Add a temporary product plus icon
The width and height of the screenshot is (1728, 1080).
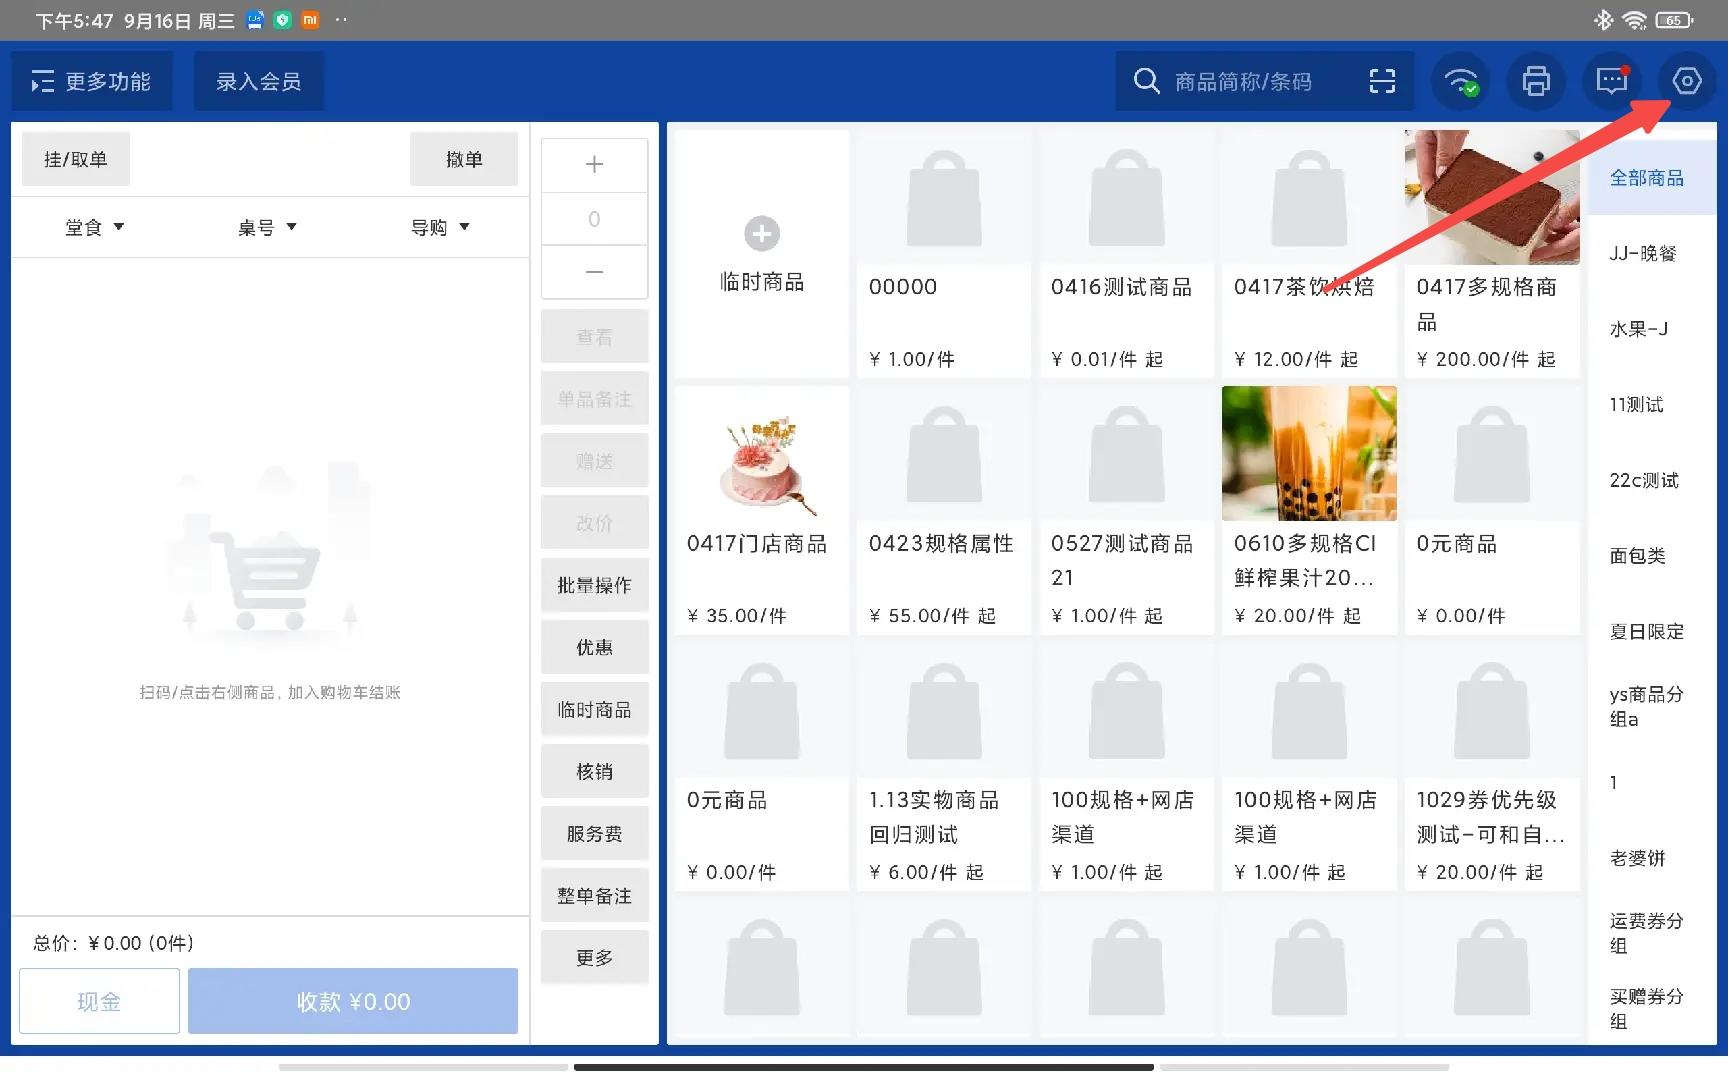[762, 234]
